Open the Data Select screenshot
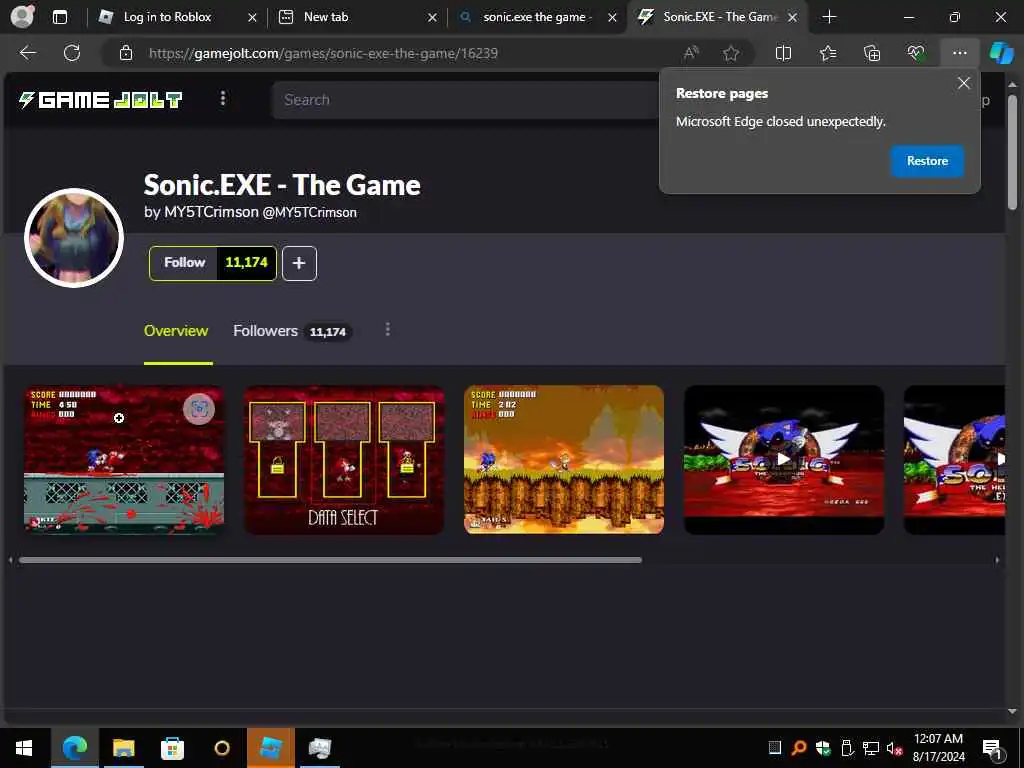The image size is (1024, 768). pos(344,460)
